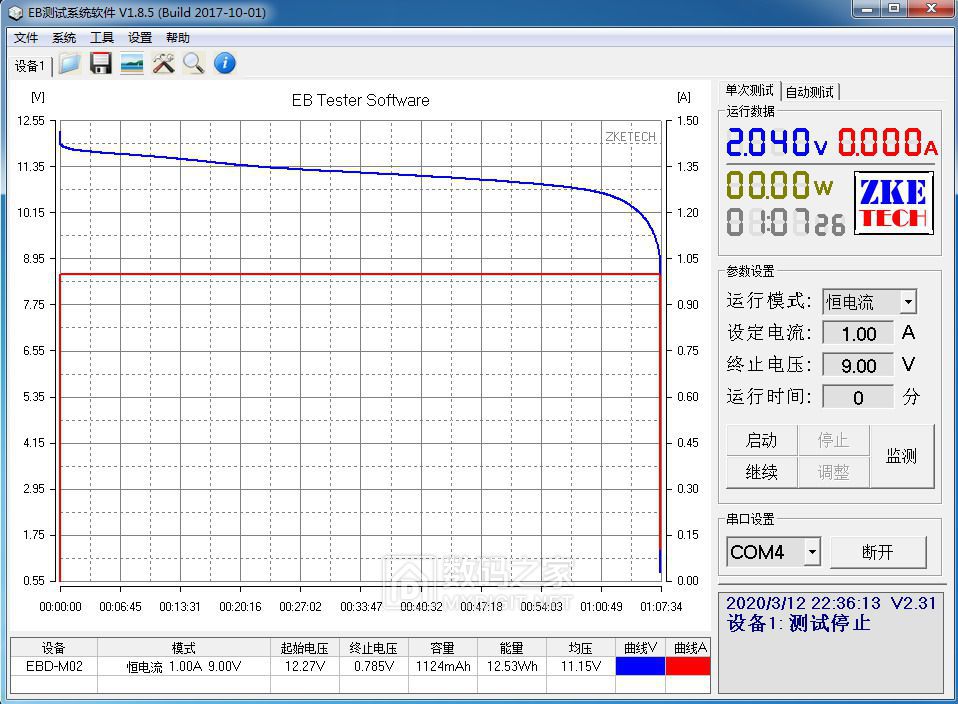This screenshot has height=704, width=958.
Task: Click the red 曲线A color swatch
Action: [688, 666]
